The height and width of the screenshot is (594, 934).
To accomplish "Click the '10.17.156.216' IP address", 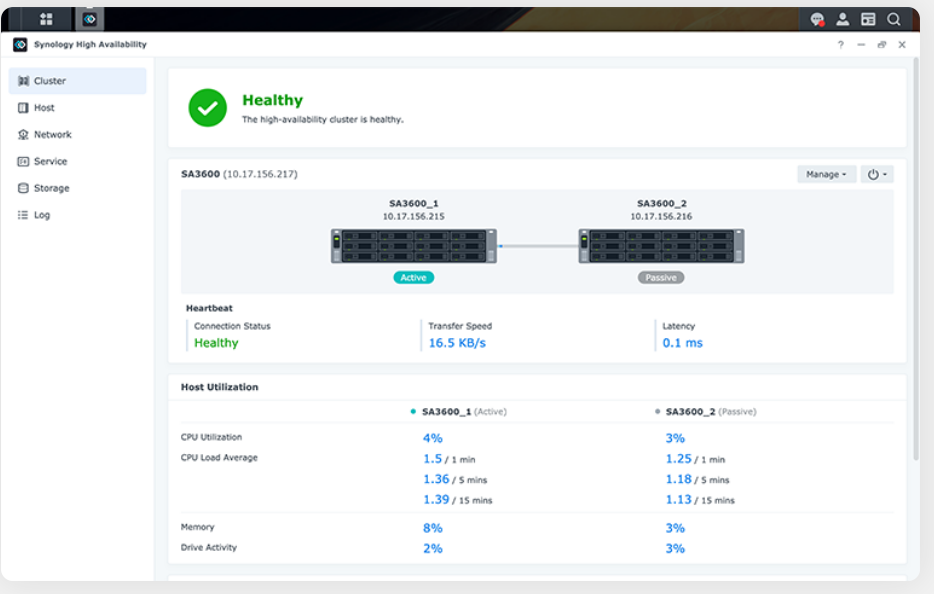I will pyautogui.click(x=661, y=216).
